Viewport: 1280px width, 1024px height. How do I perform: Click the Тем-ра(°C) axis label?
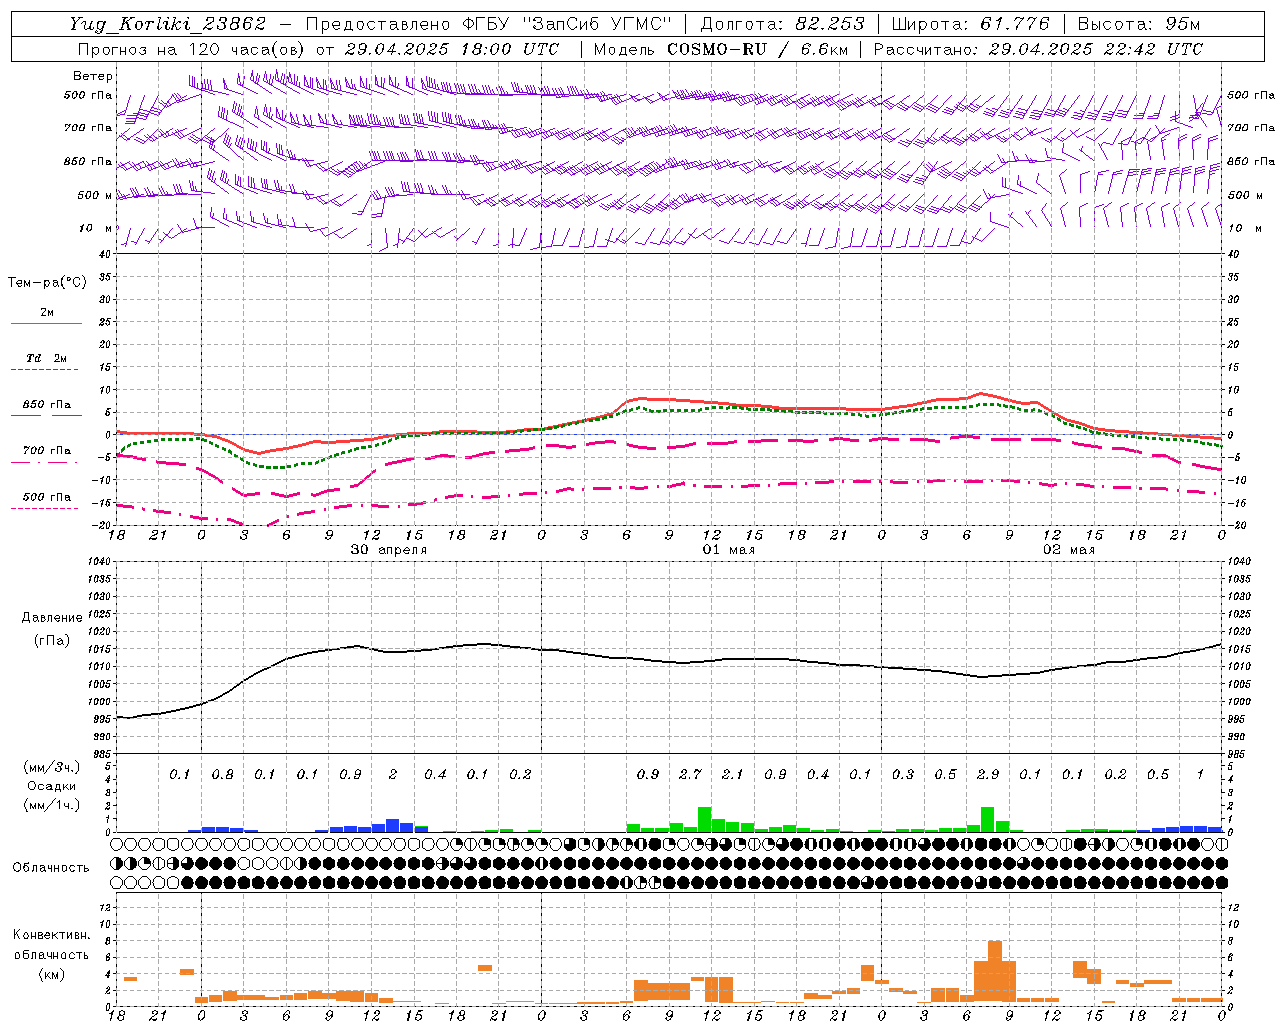pos(47,283)
